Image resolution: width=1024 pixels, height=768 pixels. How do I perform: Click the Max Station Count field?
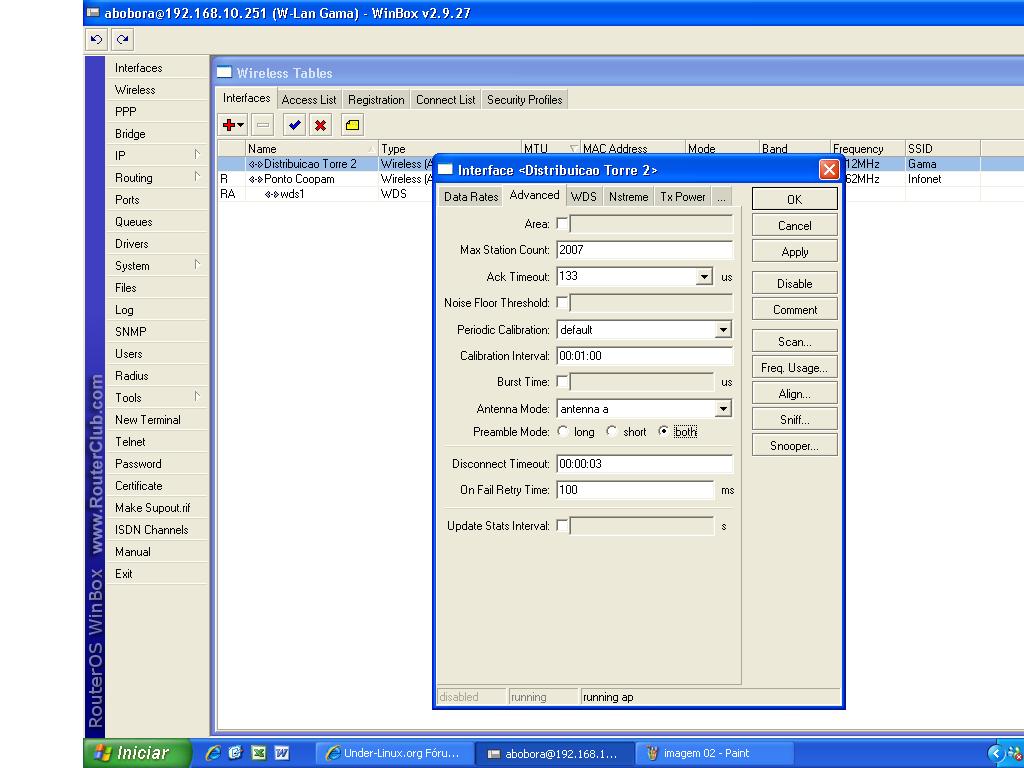tap(644, 250)
